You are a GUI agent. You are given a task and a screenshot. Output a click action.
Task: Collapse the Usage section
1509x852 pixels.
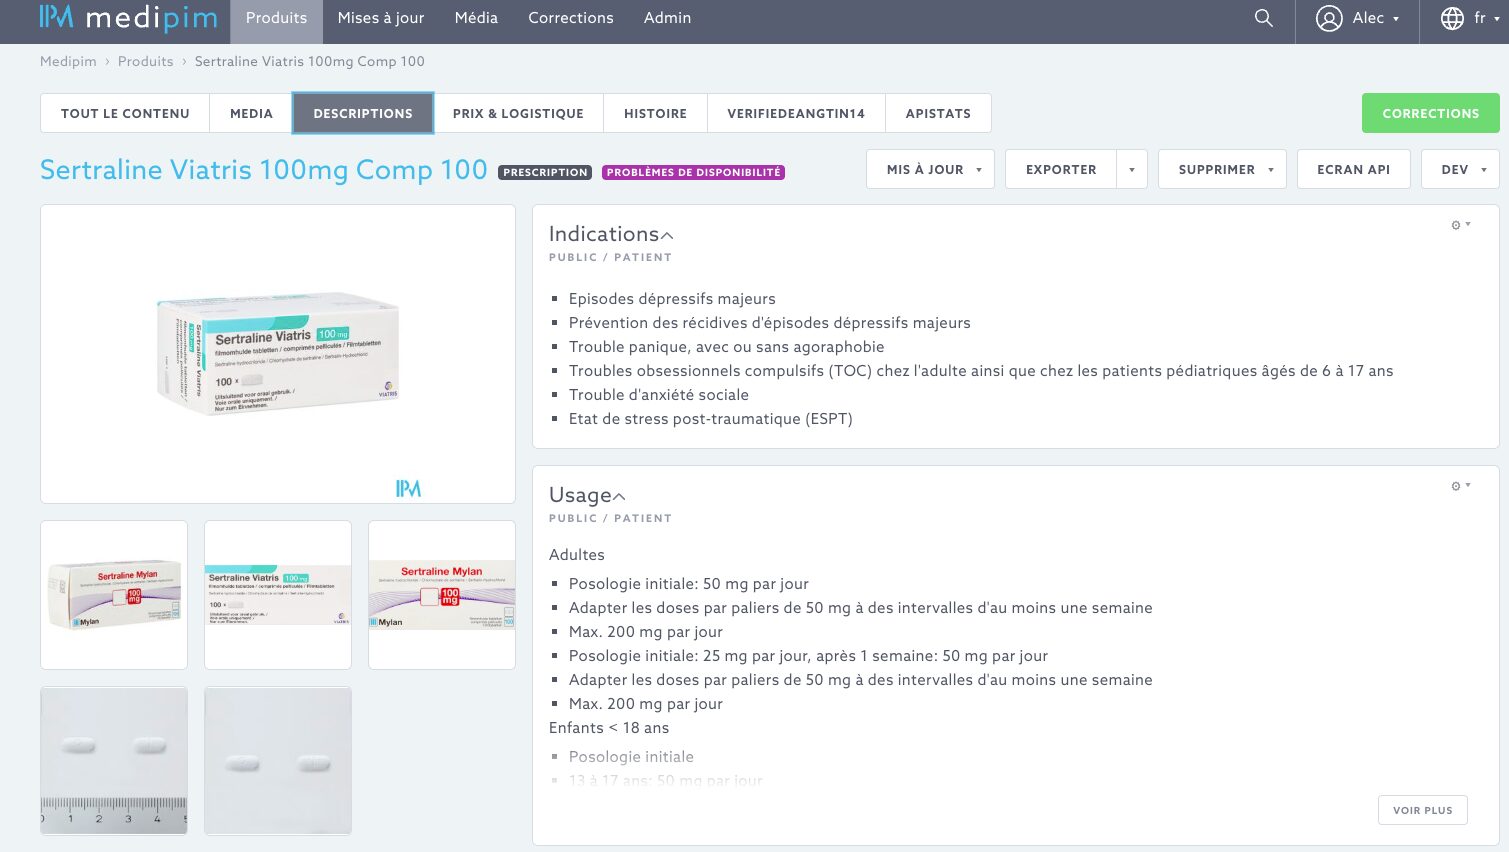(619, 497)
